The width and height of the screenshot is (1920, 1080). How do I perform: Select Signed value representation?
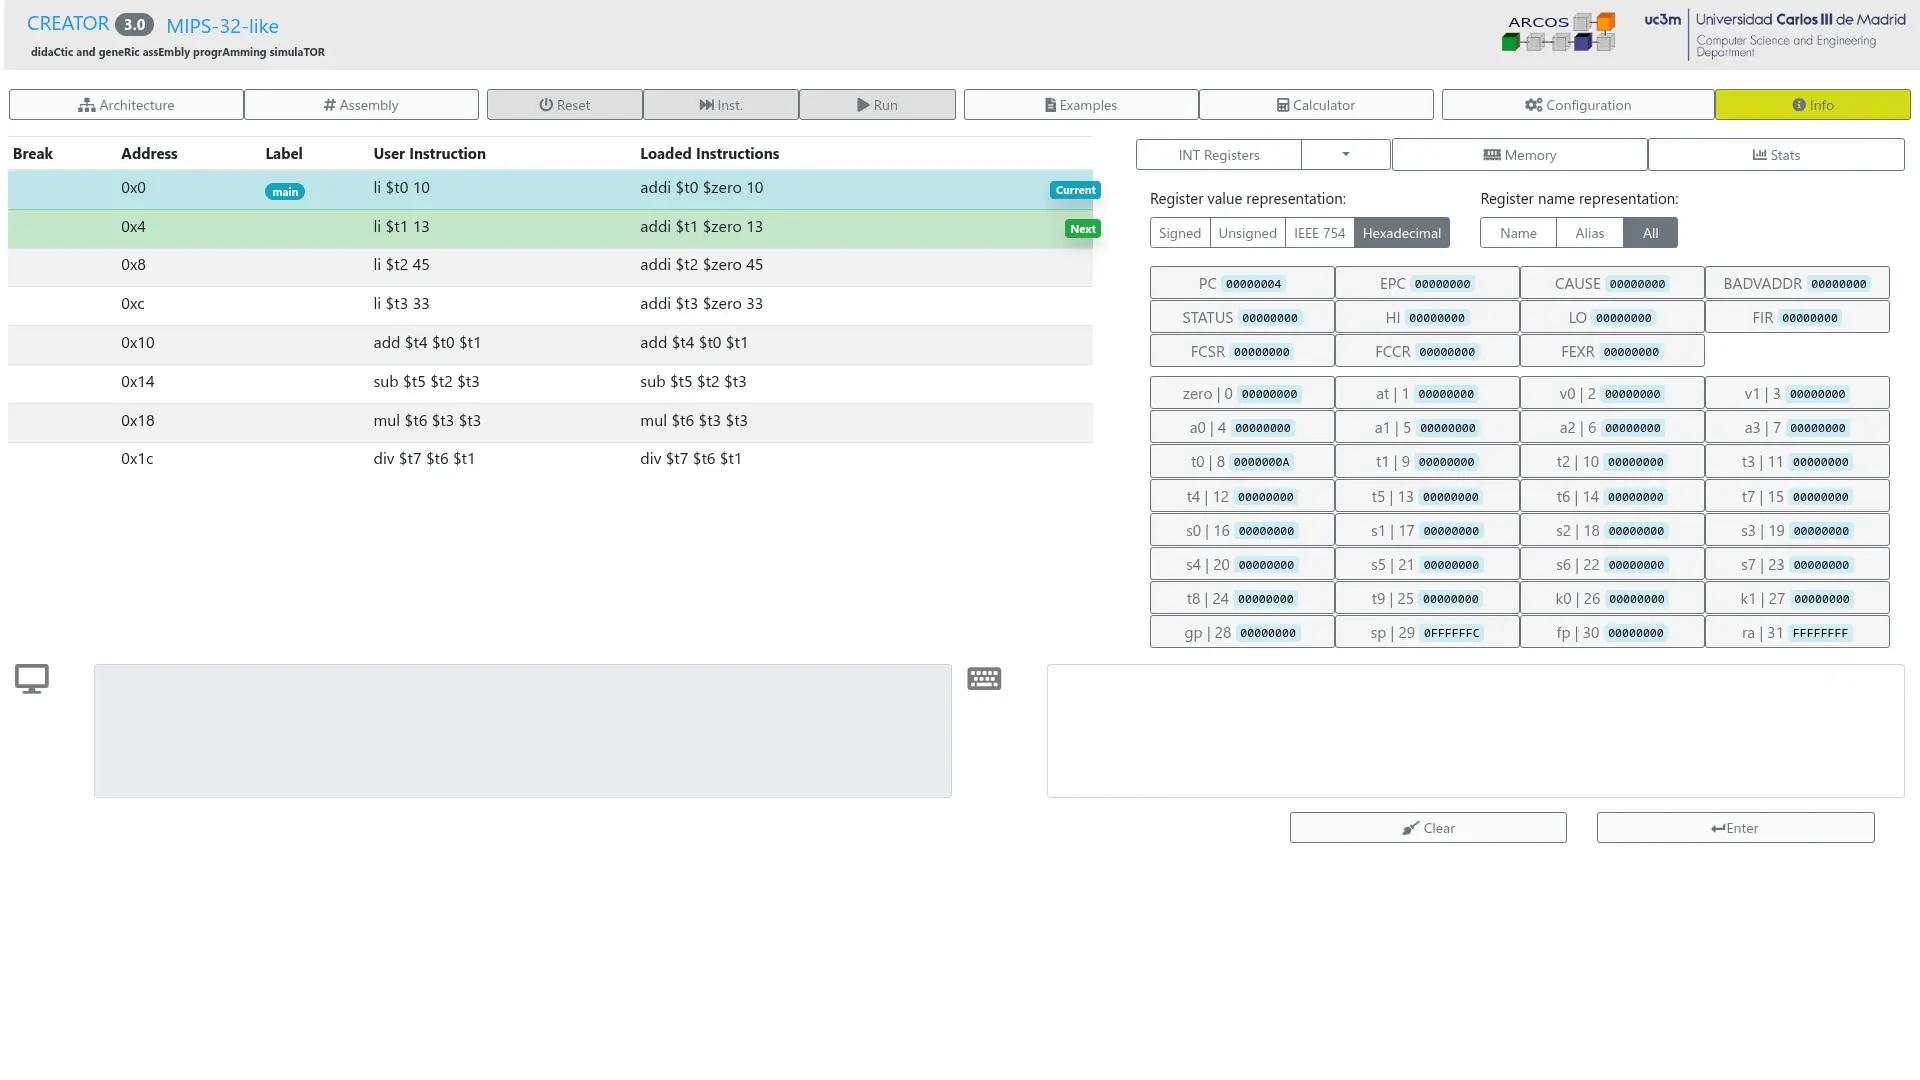tap(1180, 233)
